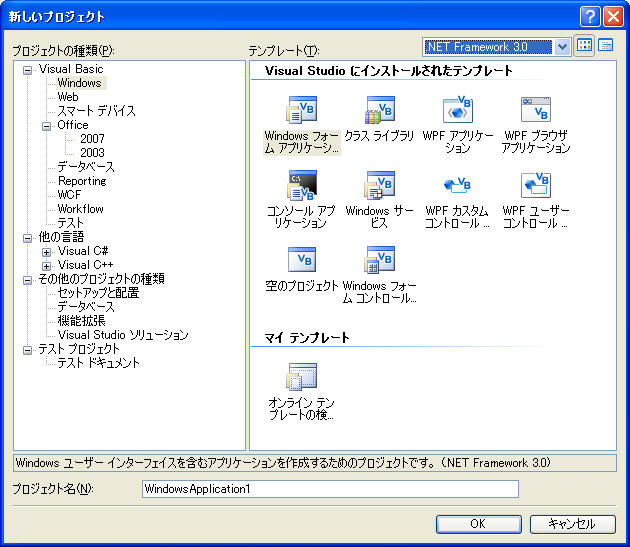Select セットアップと配置 project type
630x547 pixels.
98,293
